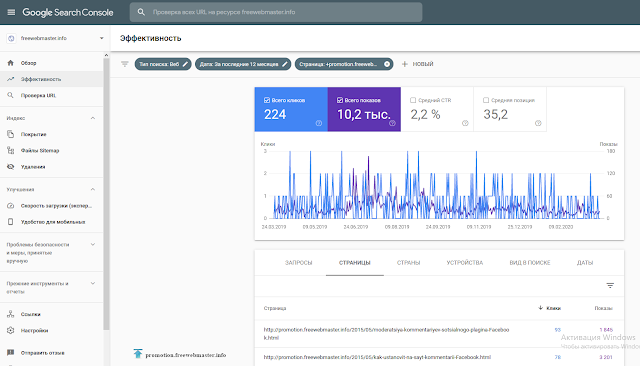Open the Скорость загрузки speed report icon

(x=11, y=206)
